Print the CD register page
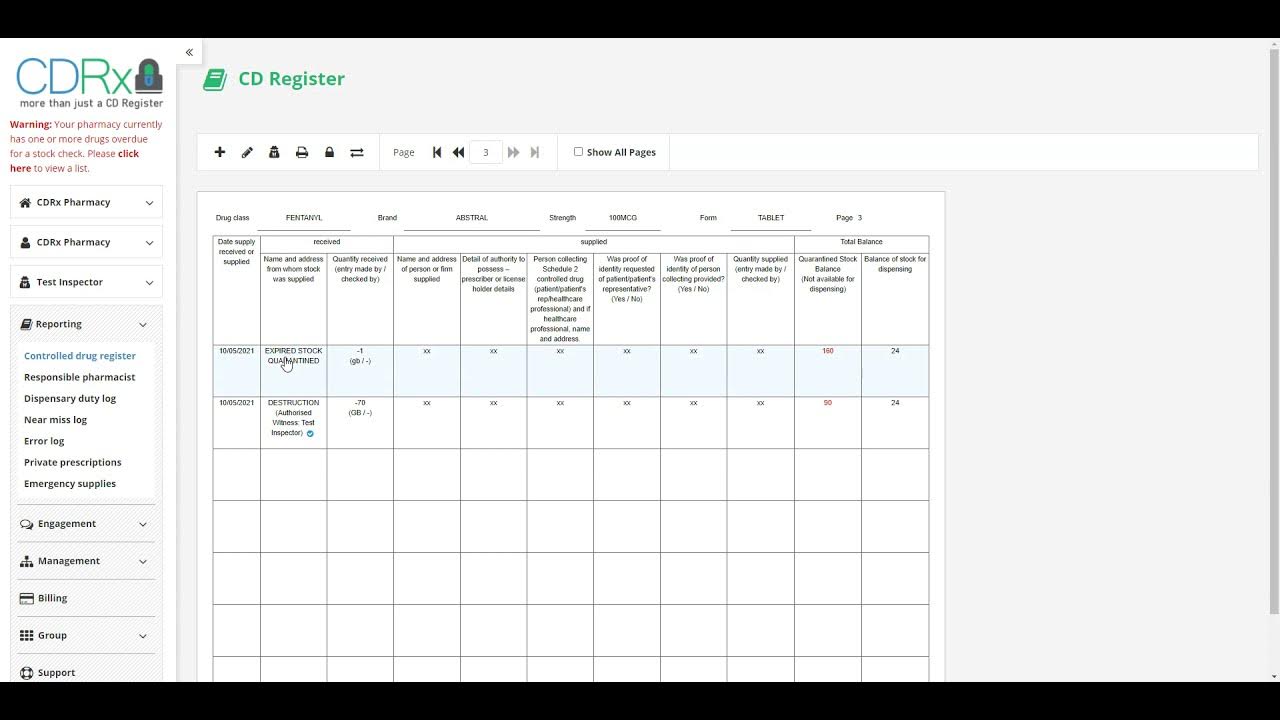This screenshot has width=1280, height=720. [x=302, y=152]
